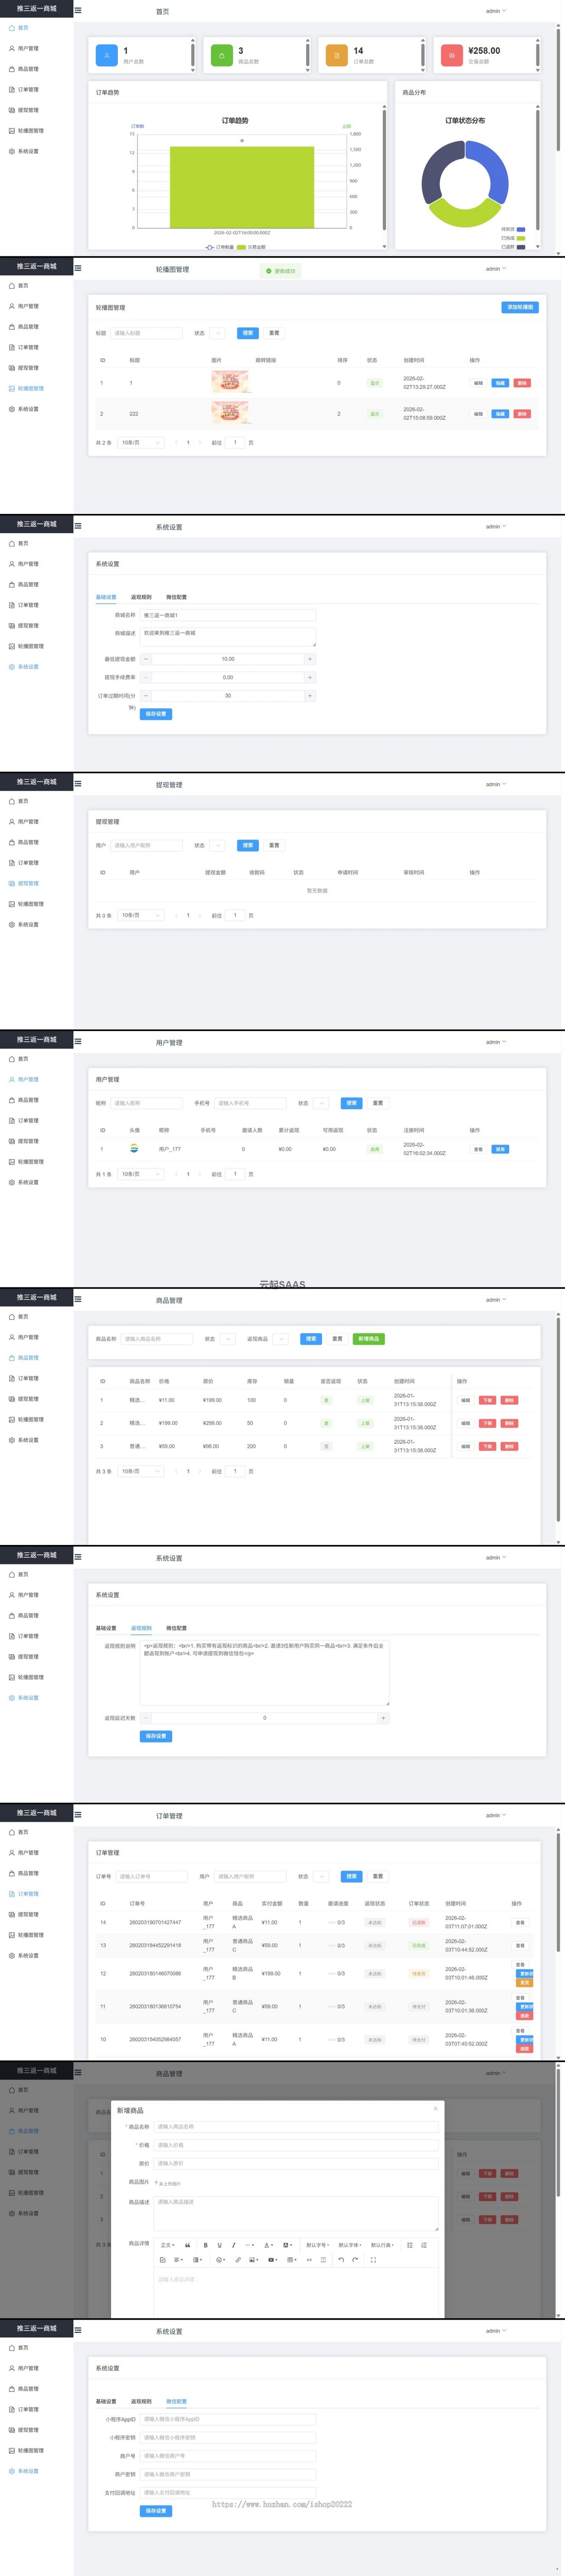Increase 返现延迟天数 with the plus stepper
The image size is (565, 2576).
383,1718
